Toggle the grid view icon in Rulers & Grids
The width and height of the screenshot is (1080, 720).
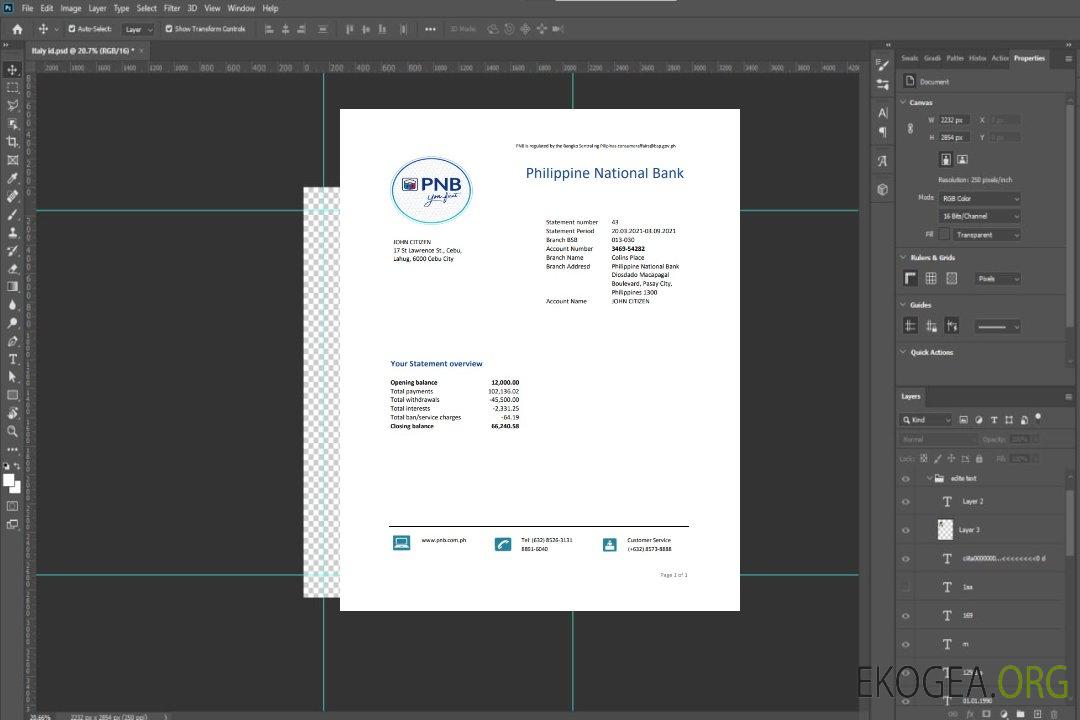point(931,278)
